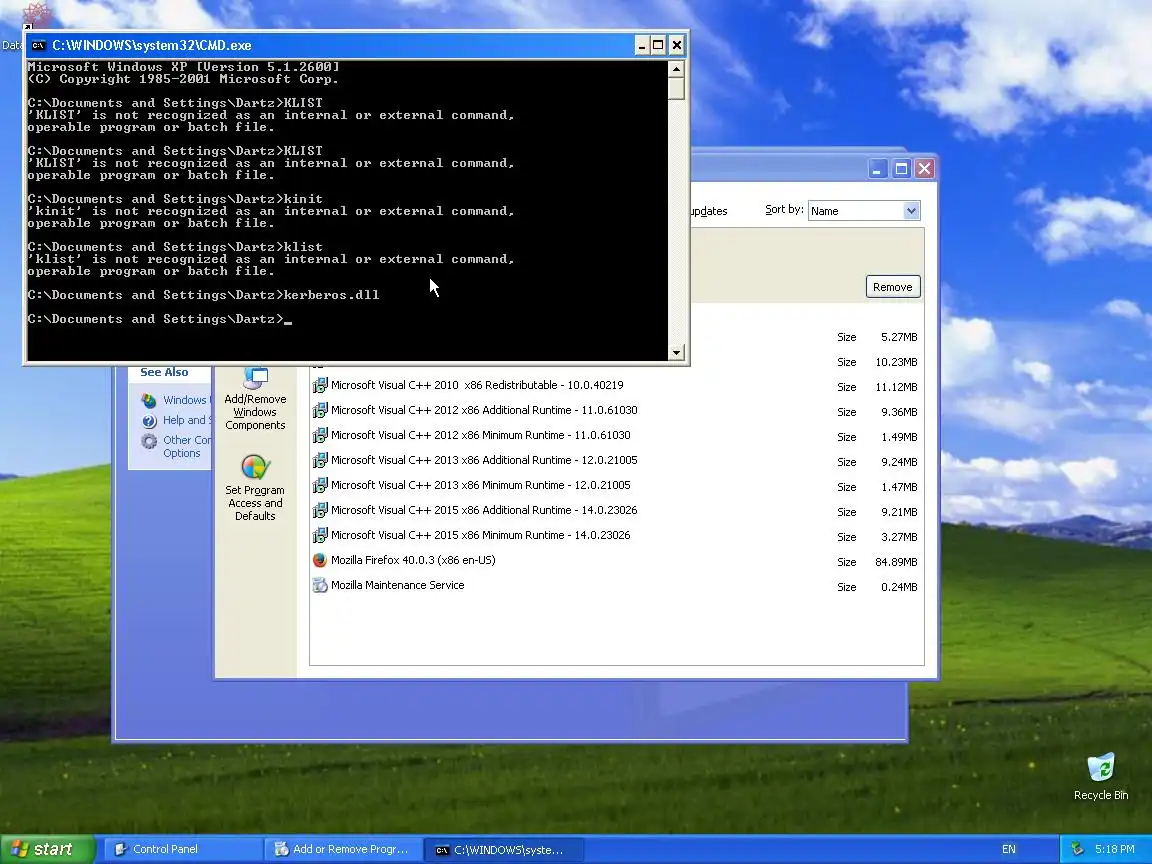The height and width of the screenshot is (864, 1152).
Task: Click the See Also panel header
Action: 165,372
